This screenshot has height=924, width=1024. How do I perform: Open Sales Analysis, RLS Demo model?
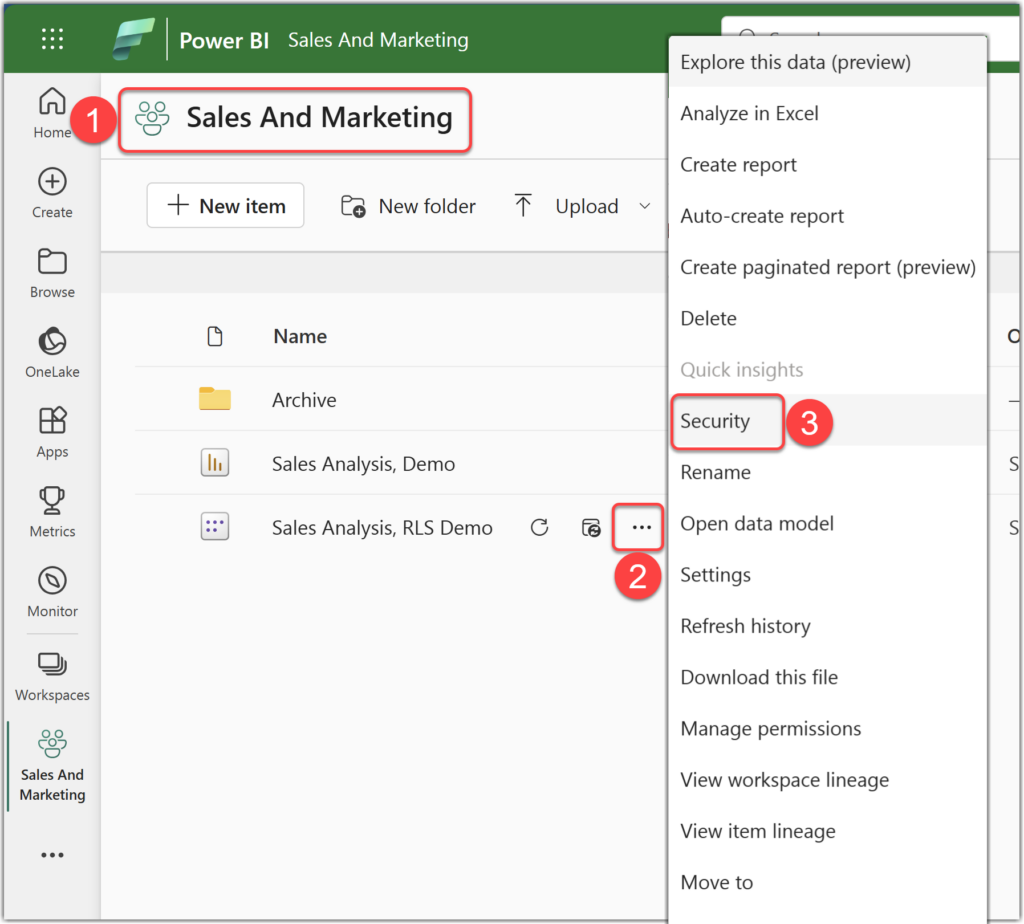pos(382,528)
